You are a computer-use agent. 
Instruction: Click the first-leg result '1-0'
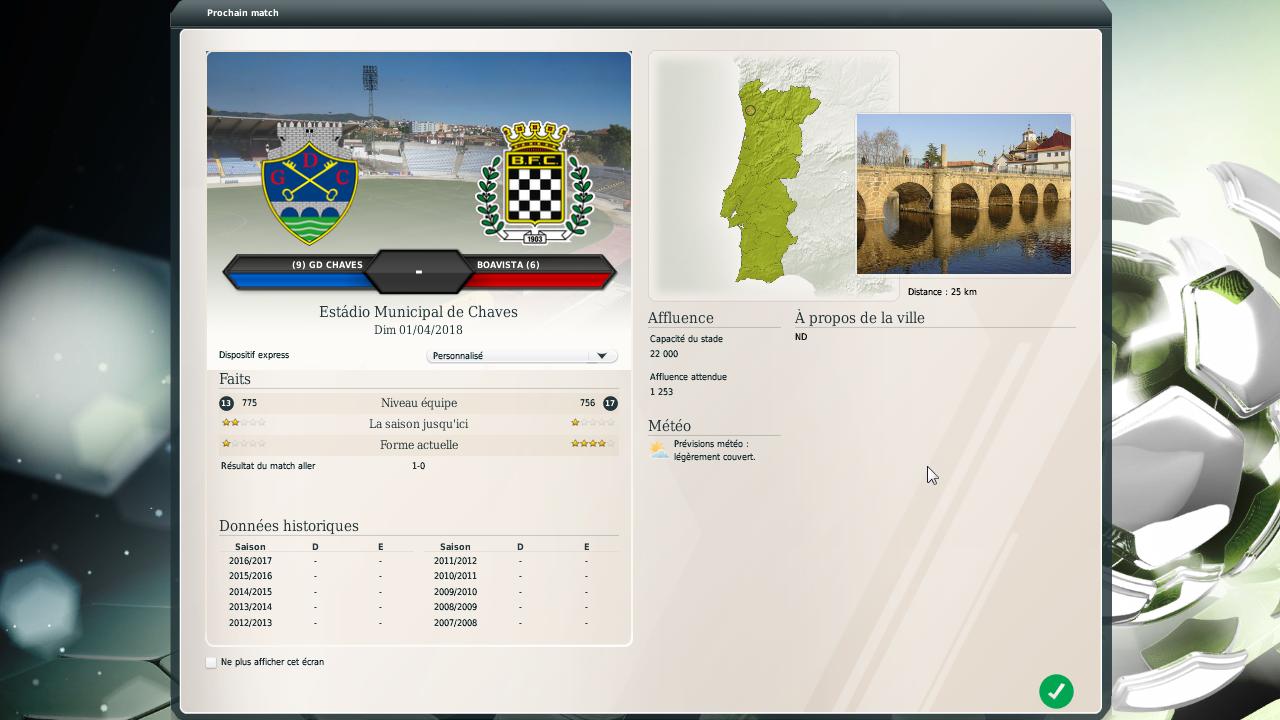point(418,466)
